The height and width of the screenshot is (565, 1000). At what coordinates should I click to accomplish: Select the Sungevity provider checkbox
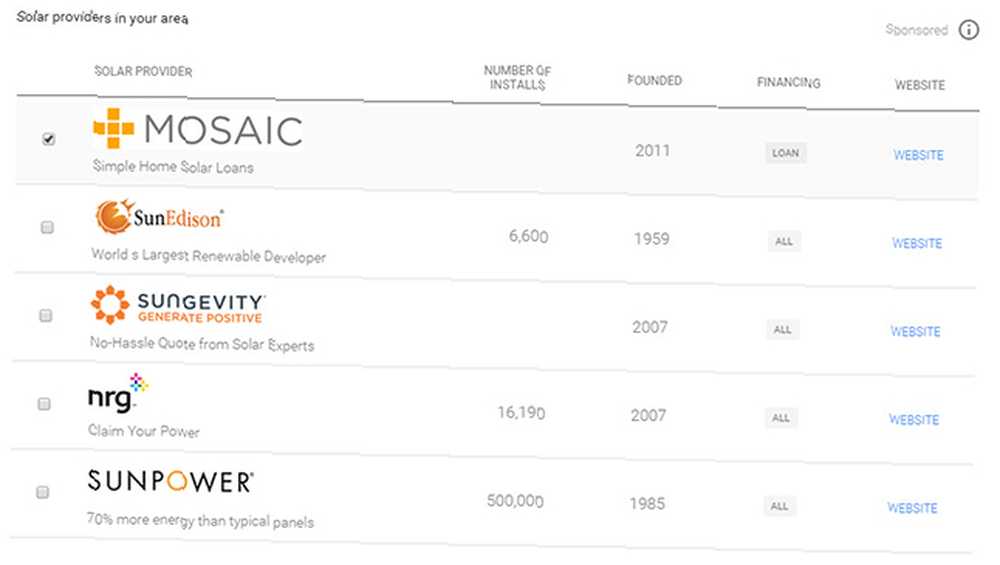click(46, 316)
